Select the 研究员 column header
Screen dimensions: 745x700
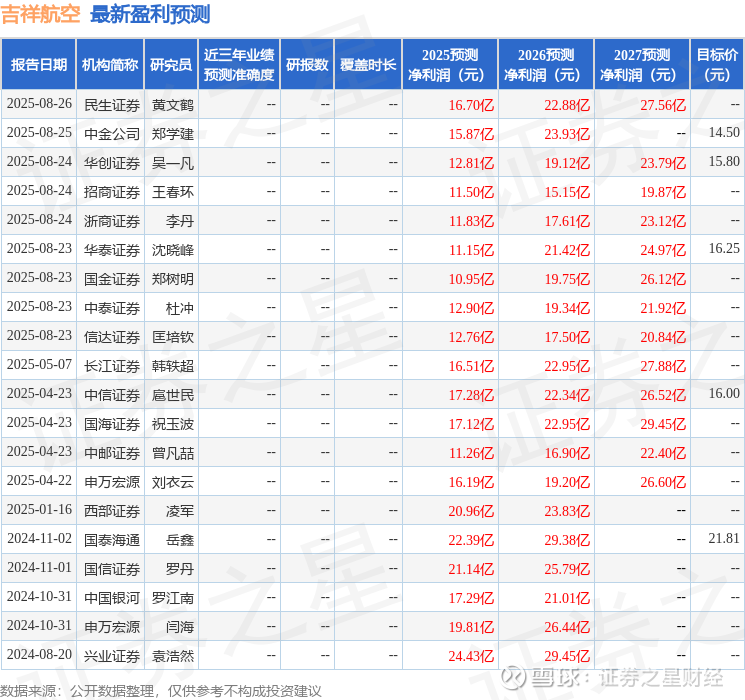pos(171,64)
